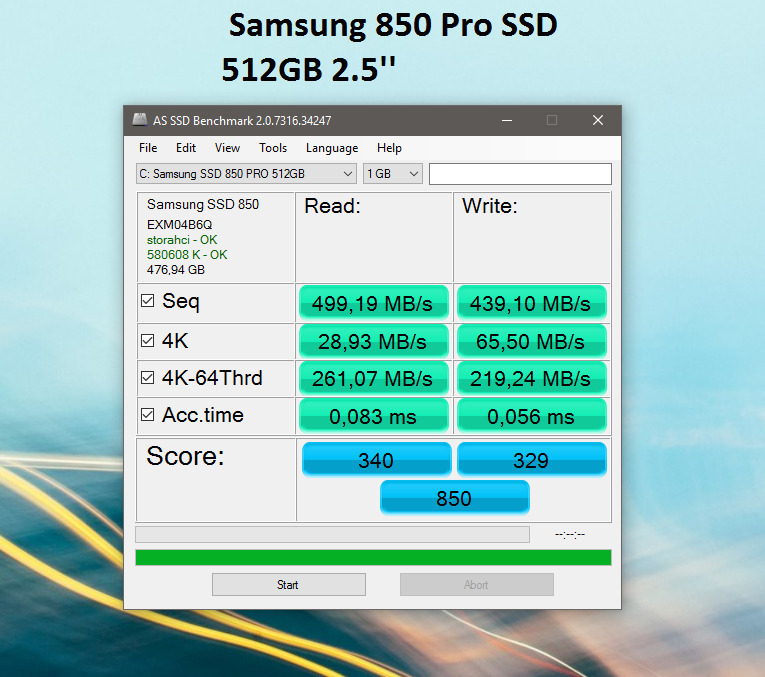
Task: Open the Help menu
Action: (389, 148)
